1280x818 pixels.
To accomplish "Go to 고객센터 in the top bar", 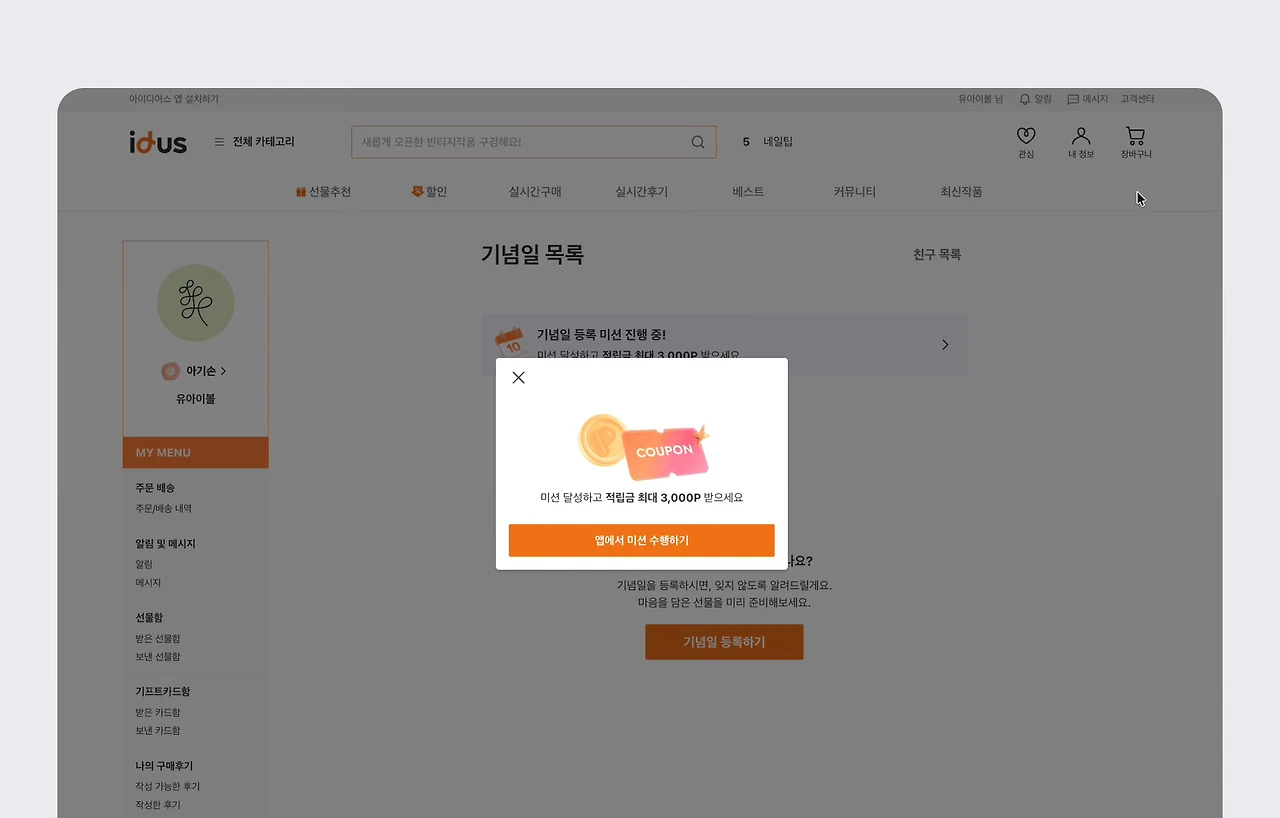I will point(1137,99).
